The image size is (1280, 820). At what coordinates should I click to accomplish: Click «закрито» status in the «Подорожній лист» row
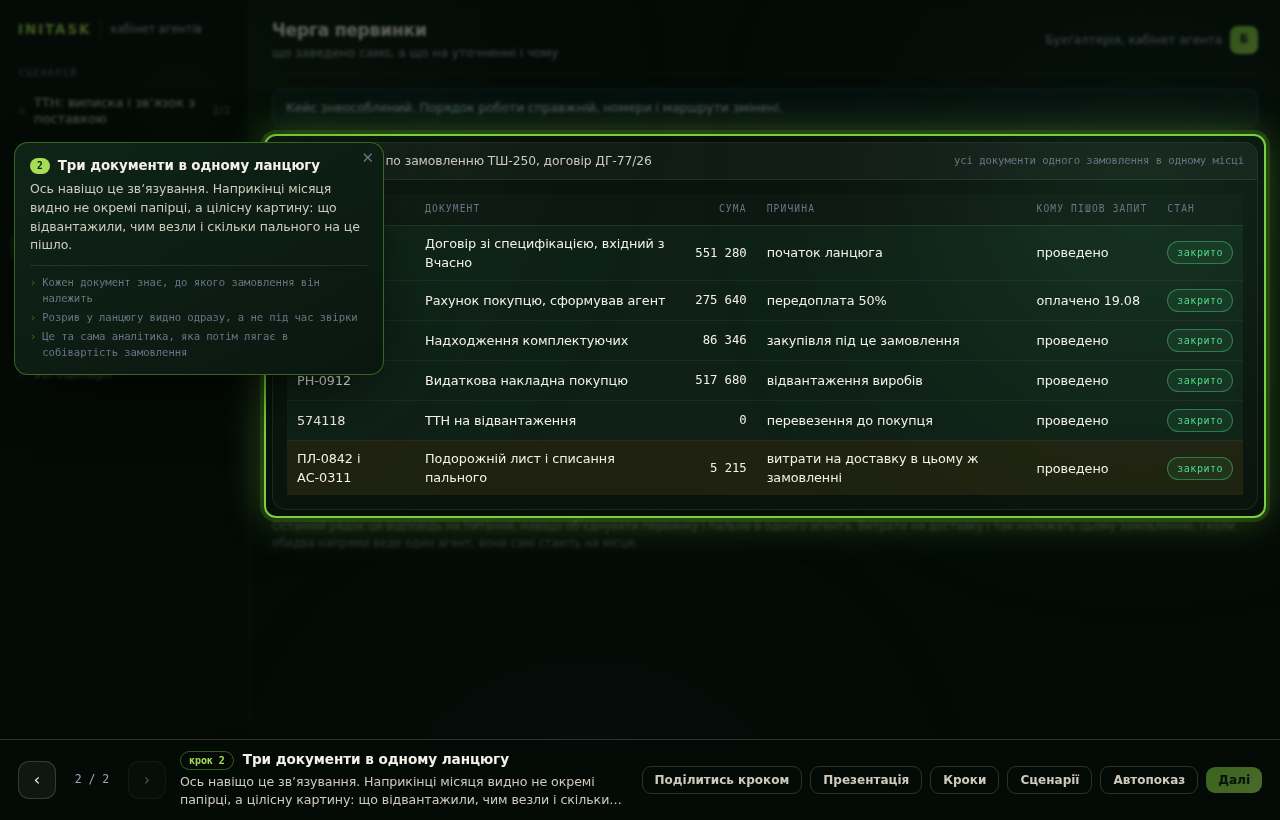1200,469
